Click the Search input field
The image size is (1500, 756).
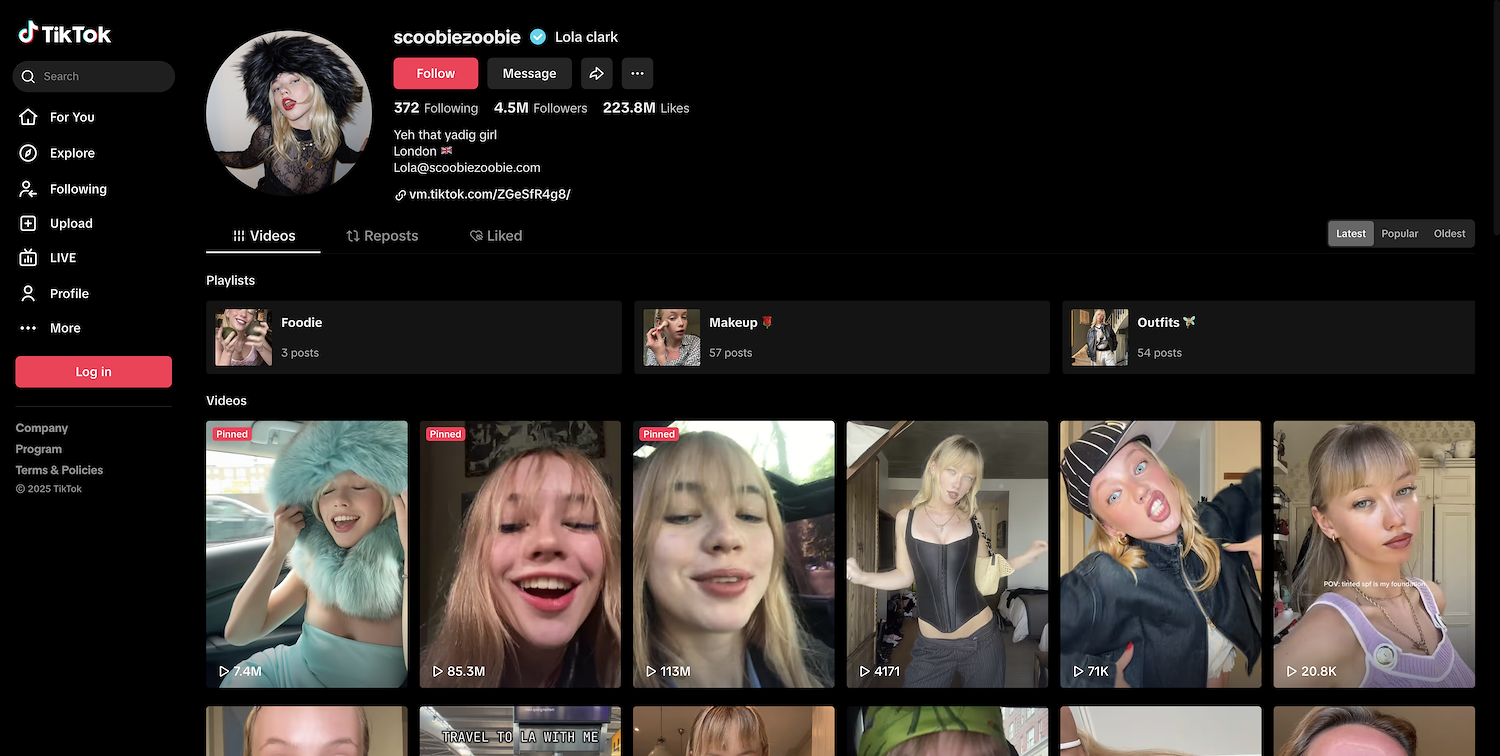pos(94,76)
